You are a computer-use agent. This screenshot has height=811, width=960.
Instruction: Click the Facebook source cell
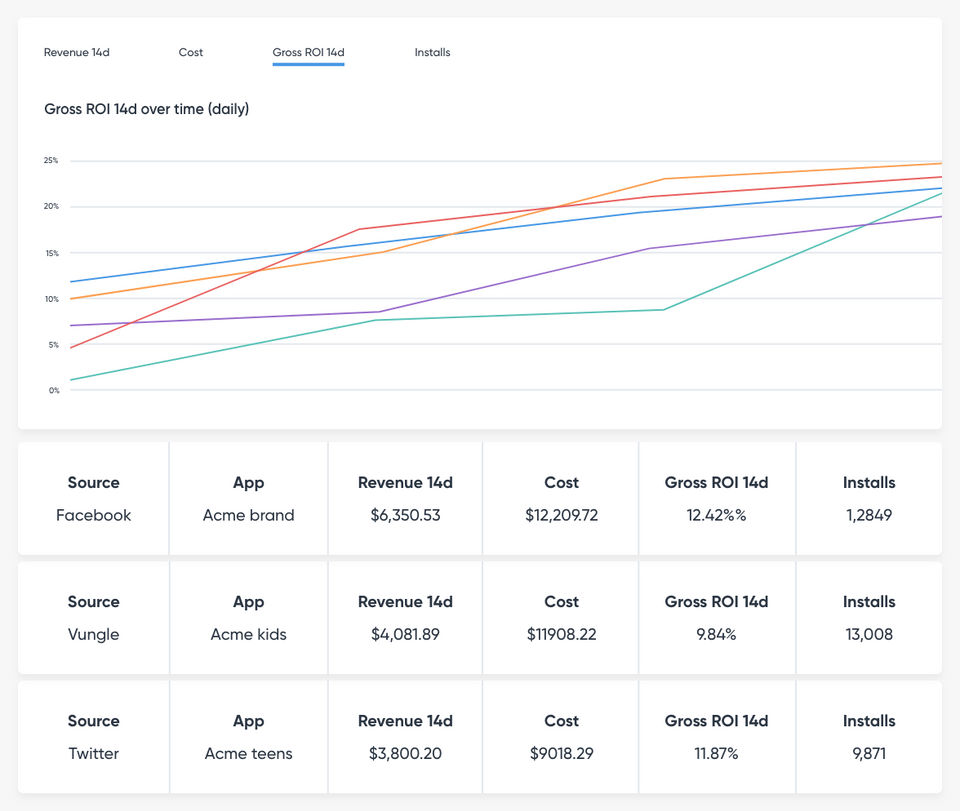point(94,515)
